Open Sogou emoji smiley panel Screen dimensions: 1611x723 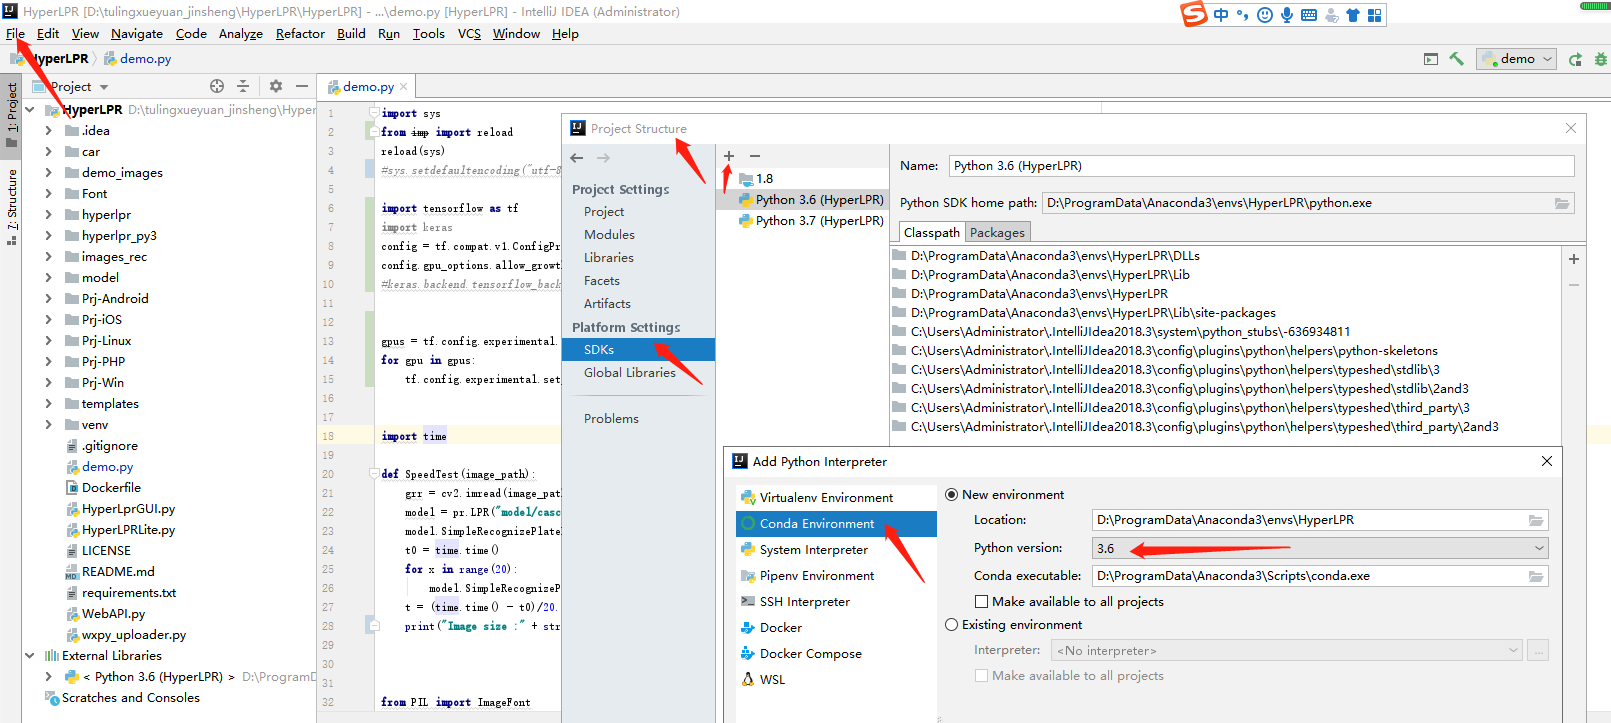tap(1265, 15)
